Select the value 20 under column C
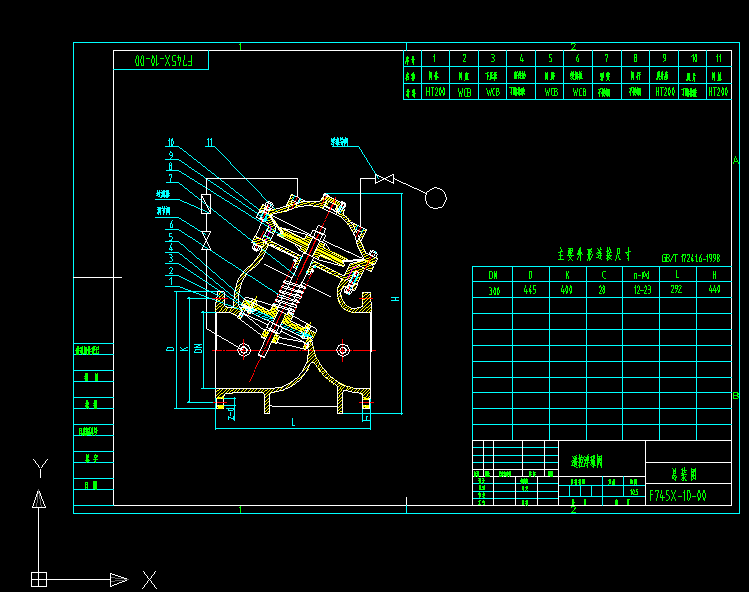 602,290
